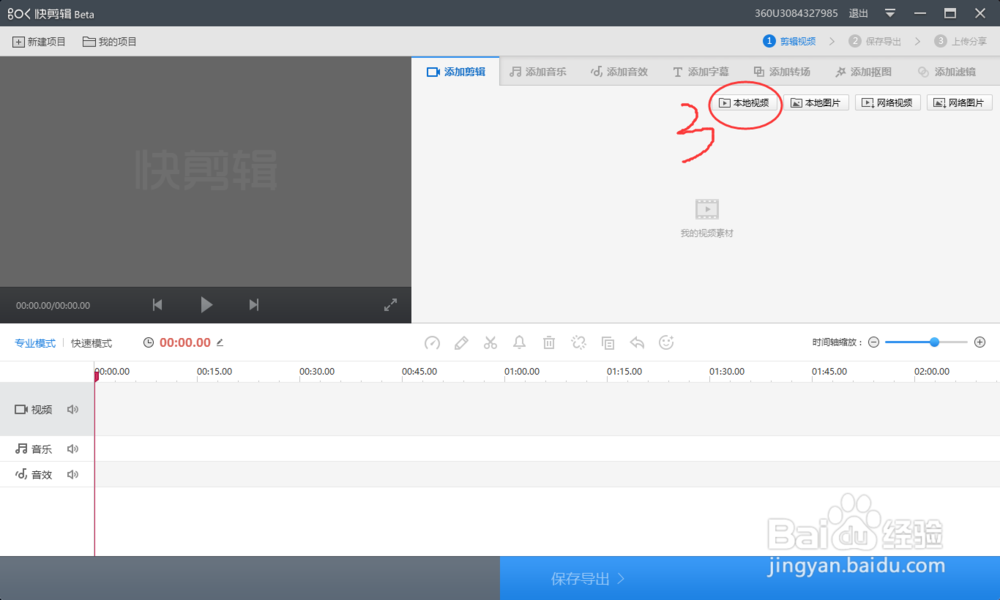Click the copy clip icon
Viewport: 1000px width, 600px height.
608,343
